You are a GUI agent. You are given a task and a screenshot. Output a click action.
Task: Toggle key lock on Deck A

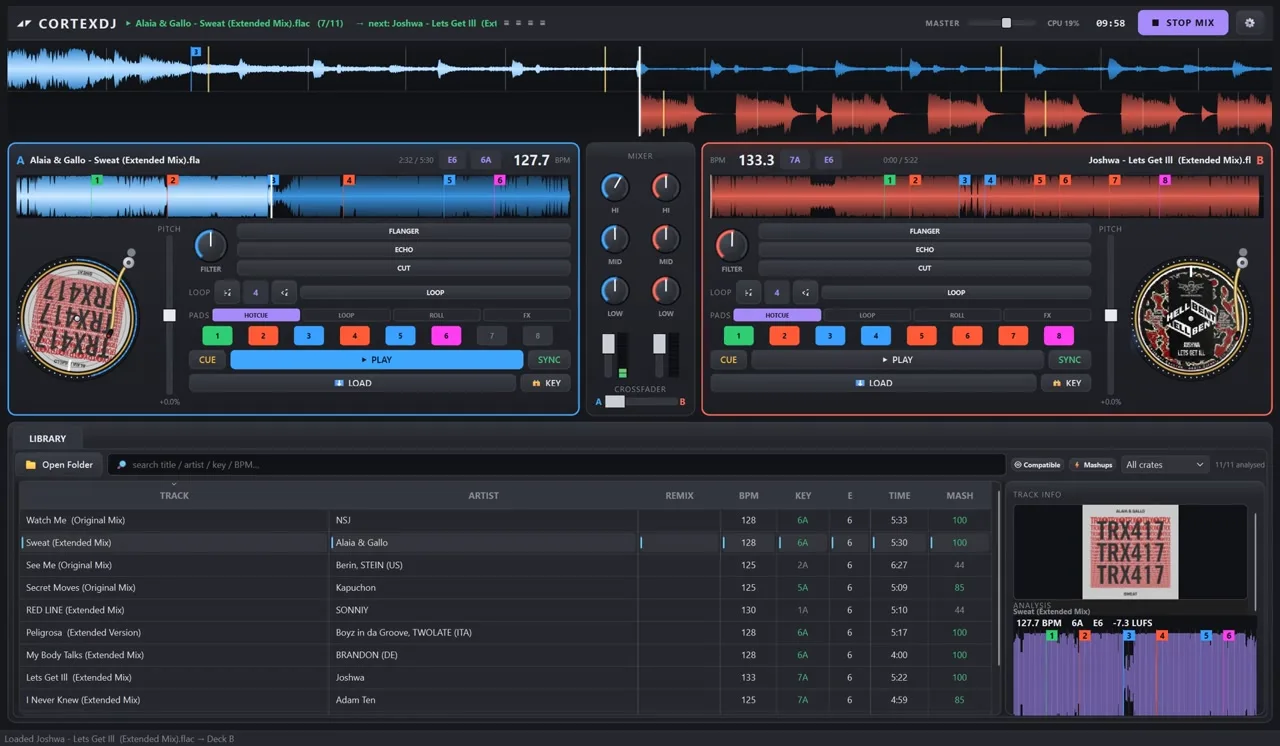(546, 383)
